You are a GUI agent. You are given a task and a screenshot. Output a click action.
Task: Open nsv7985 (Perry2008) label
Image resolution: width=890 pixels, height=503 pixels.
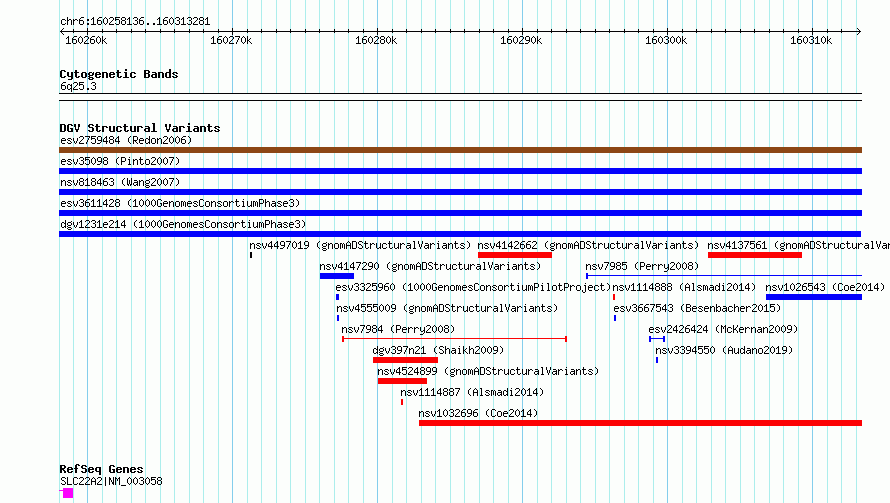(x=642, y=266)
